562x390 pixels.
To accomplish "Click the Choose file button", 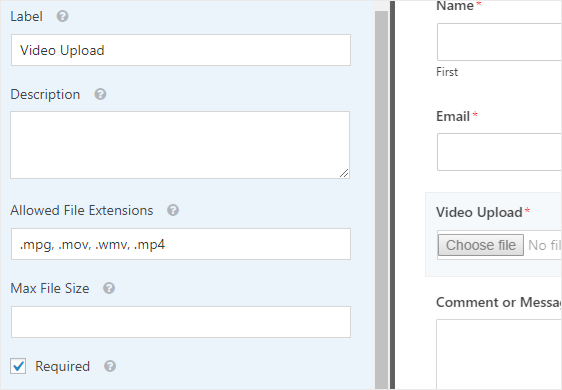I will click(481, 245).
